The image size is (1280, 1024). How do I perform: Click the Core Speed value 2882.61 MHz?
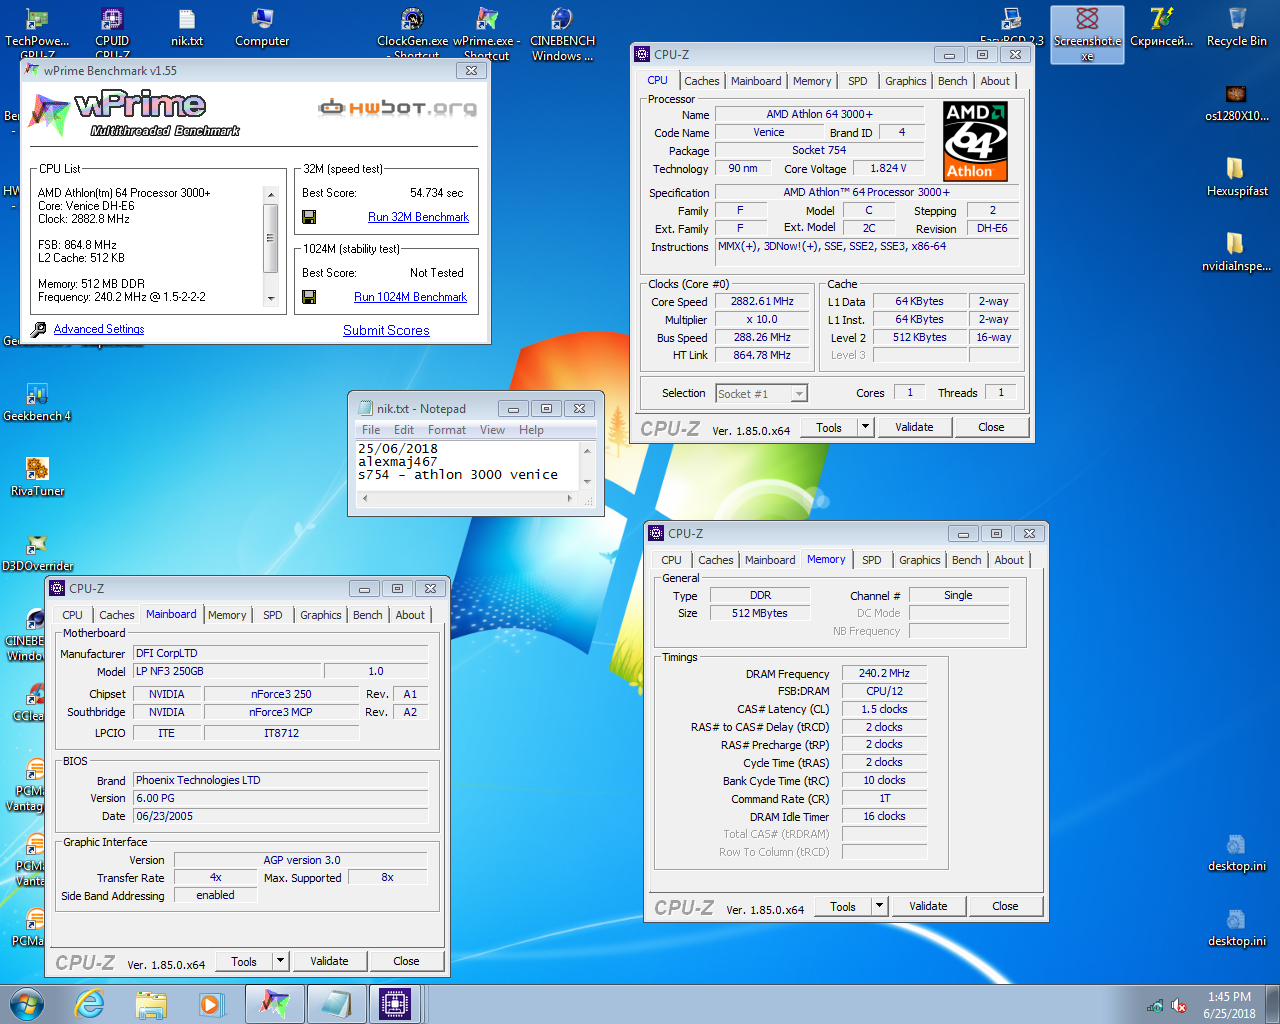point(762,302)
